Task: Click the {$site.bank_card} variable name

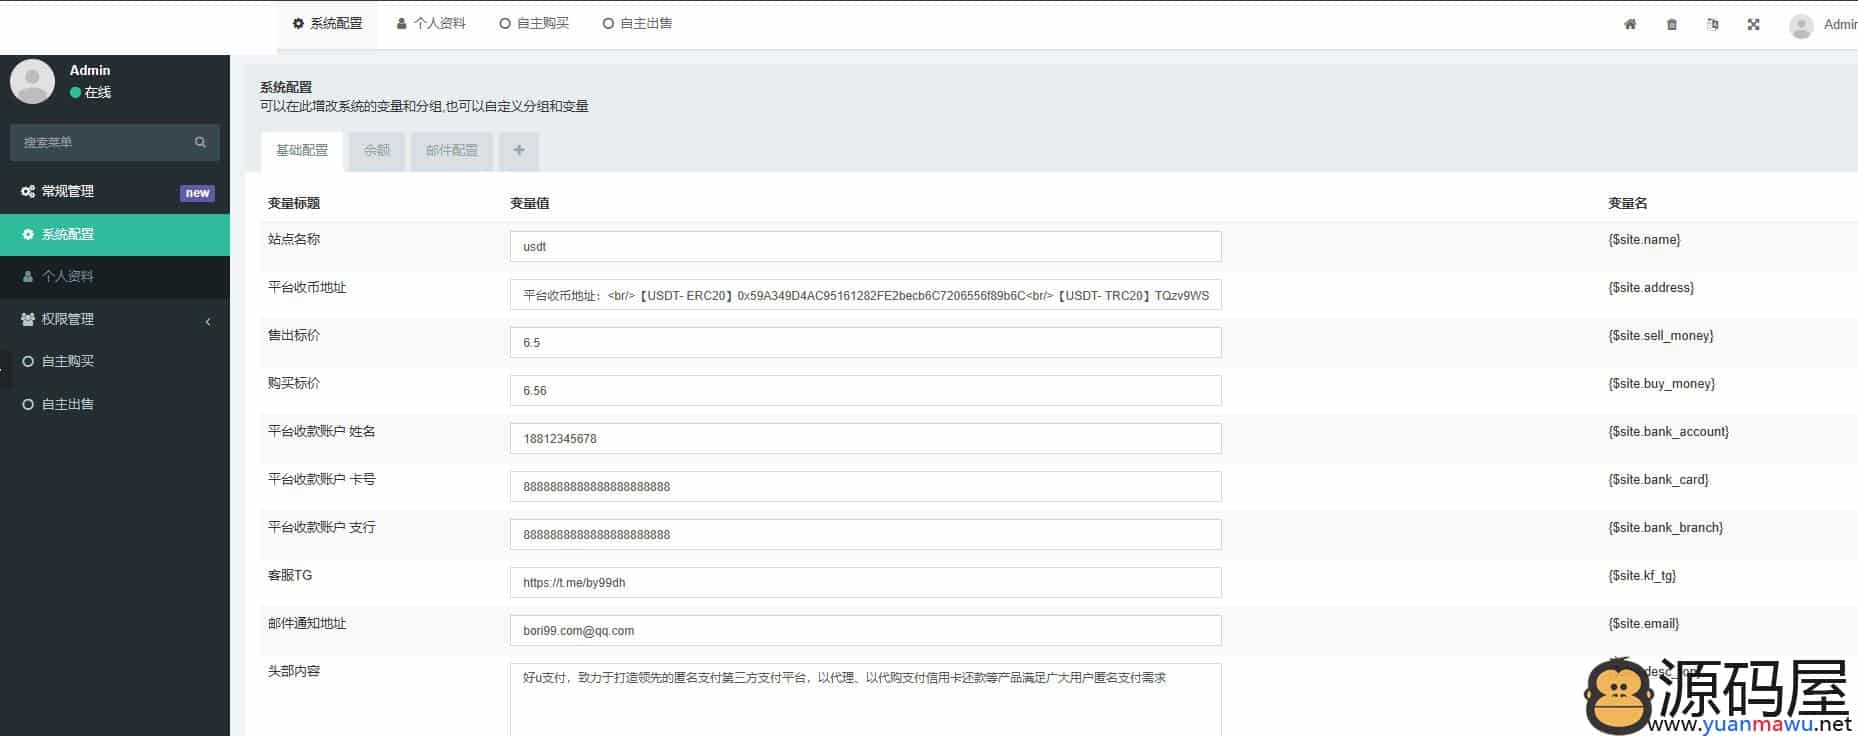Action: tap(1658, 480)
